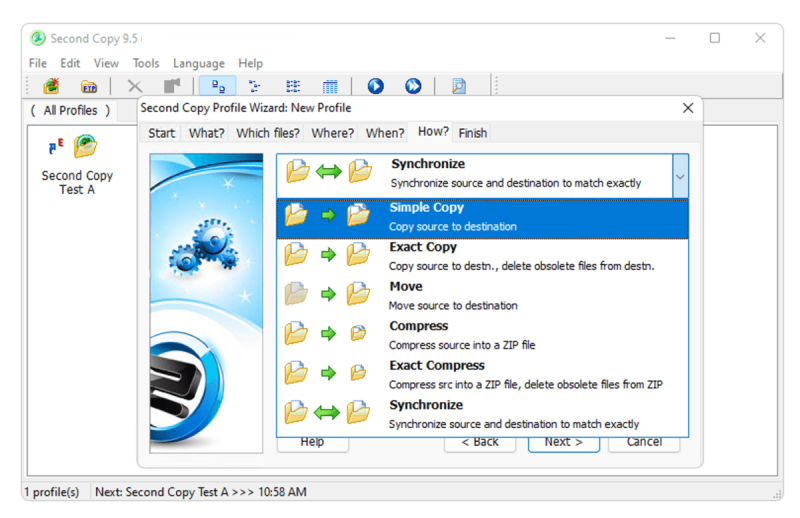Go to the When? wizard tab
This screenshot has width=800, height=518.
(385, 133)
